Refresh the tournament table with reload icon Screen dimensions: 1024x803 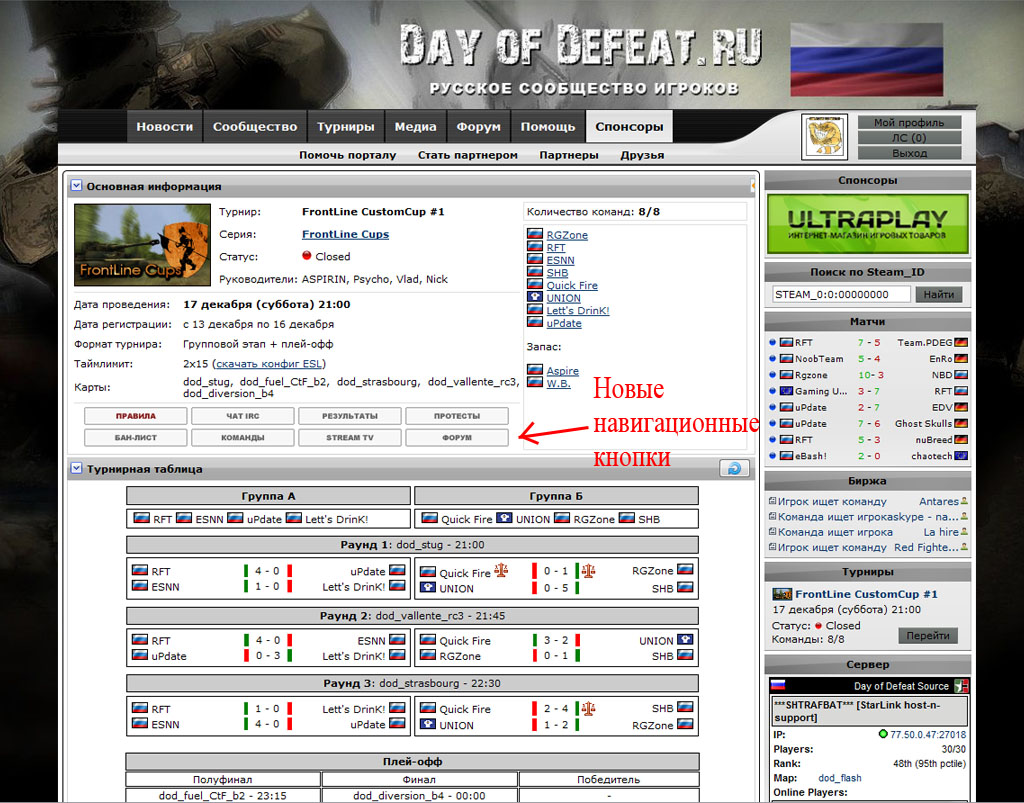click(x=734, y=468)
